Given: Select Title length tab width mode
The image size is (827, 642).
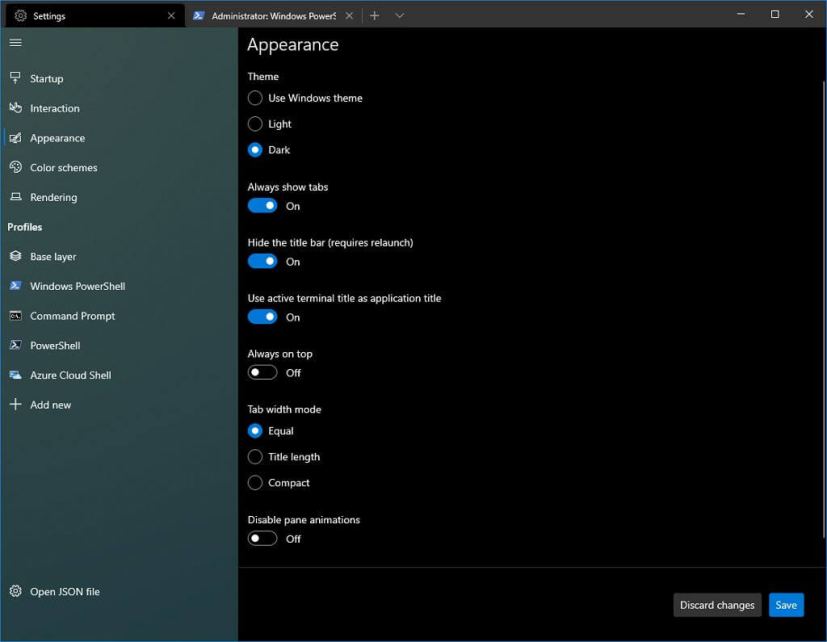Looking at the screenshot, I should point(284,457).
